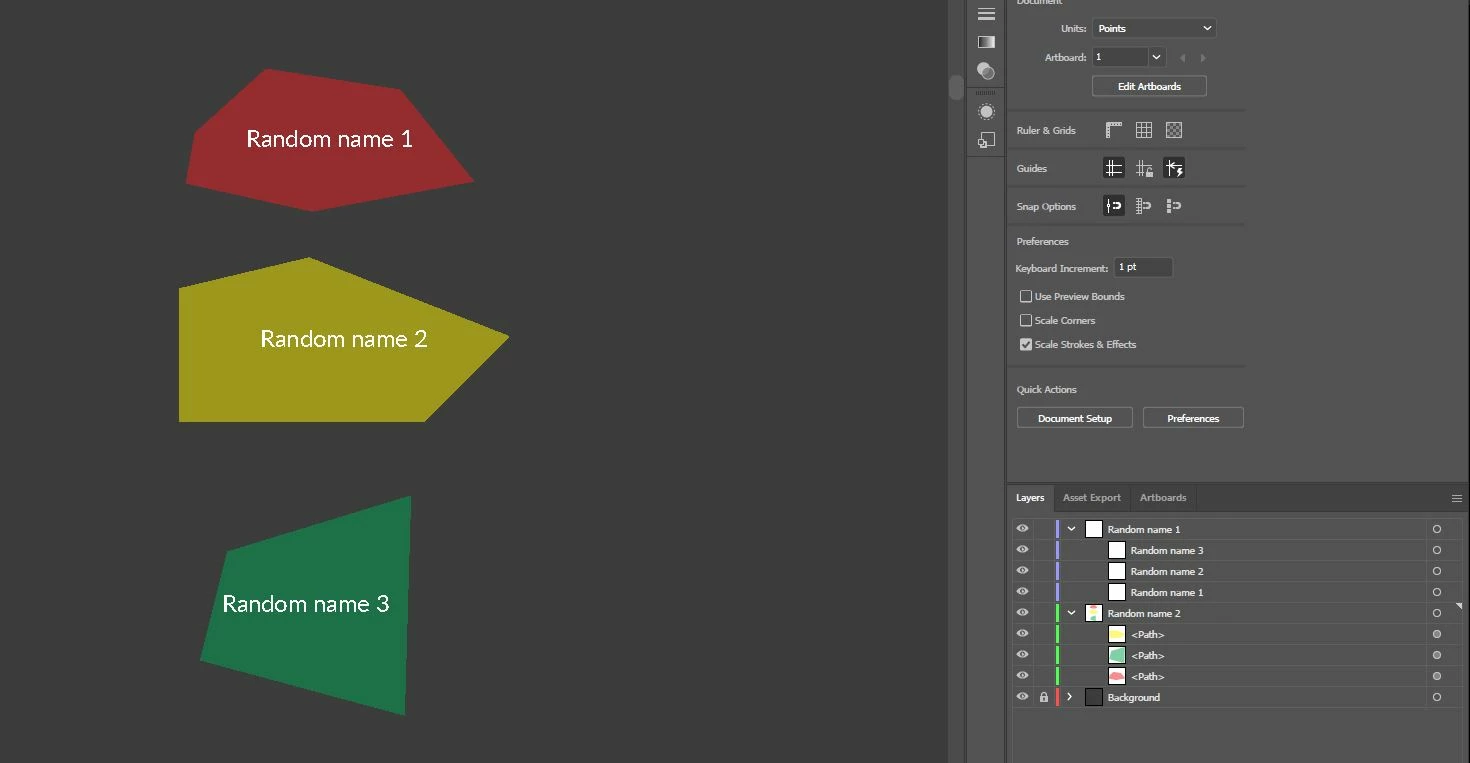Open the overlapping squares panel icon in the dock
Screen dimensions: 1470x763
point(986,140)
